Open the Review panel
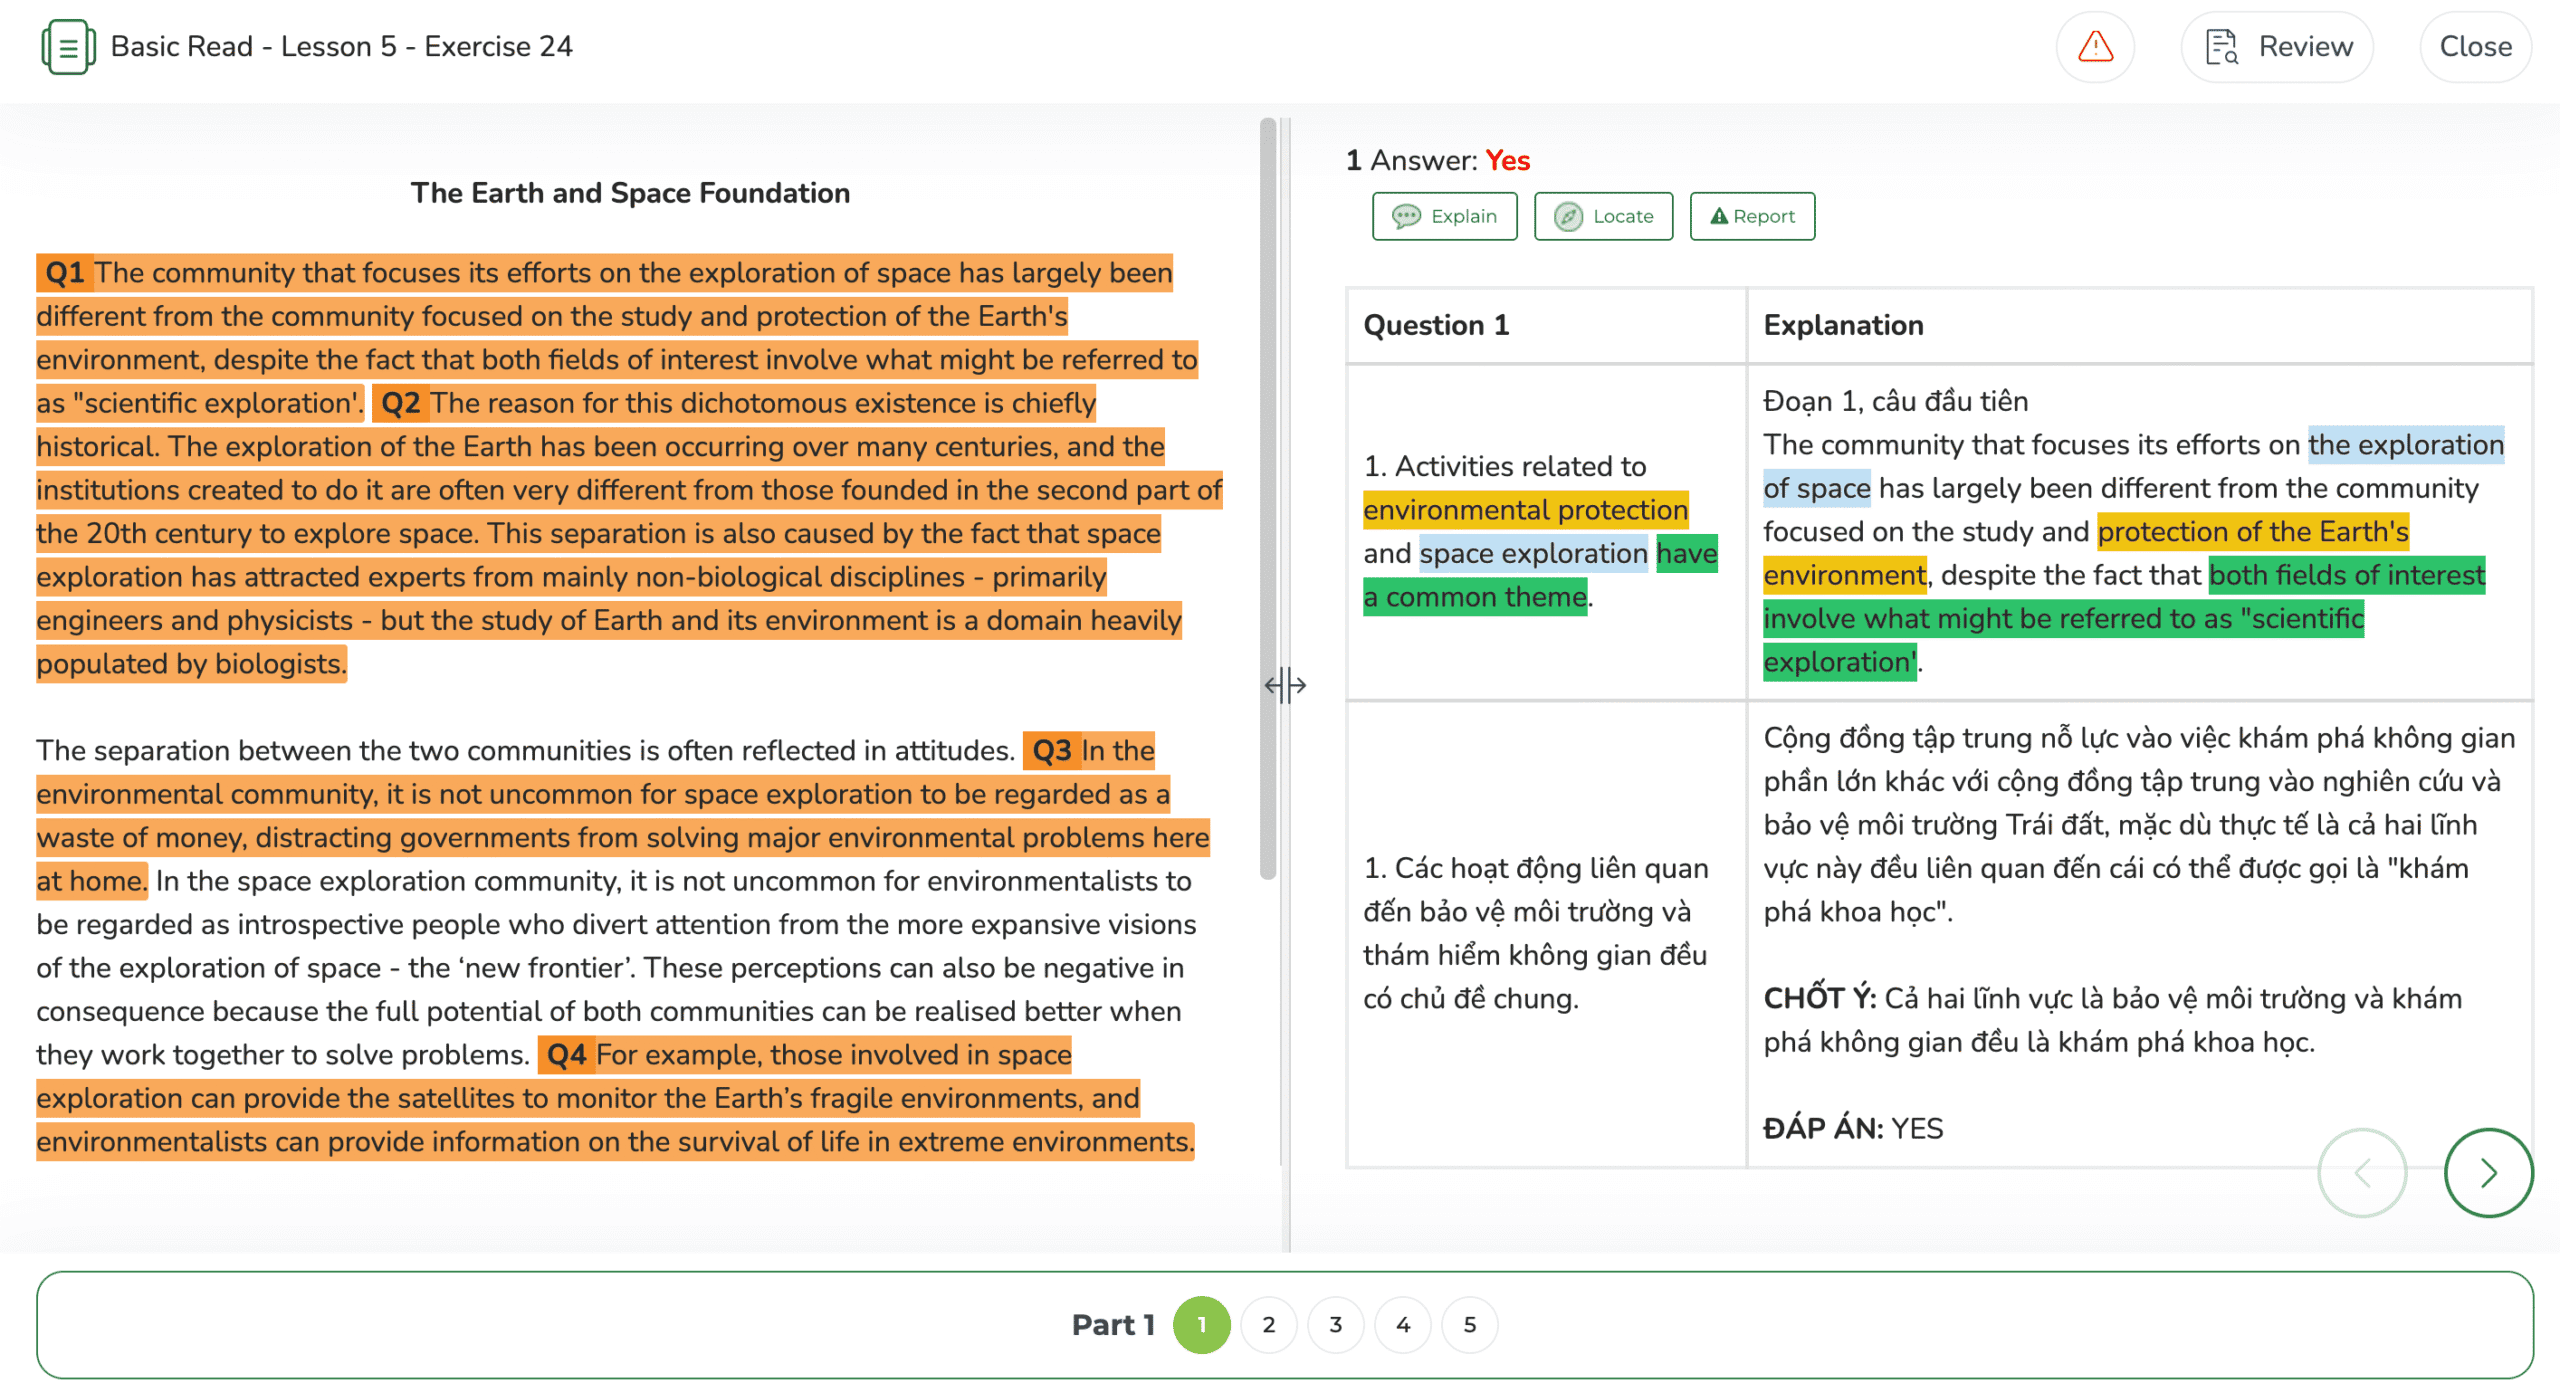 coord(2278,46)
